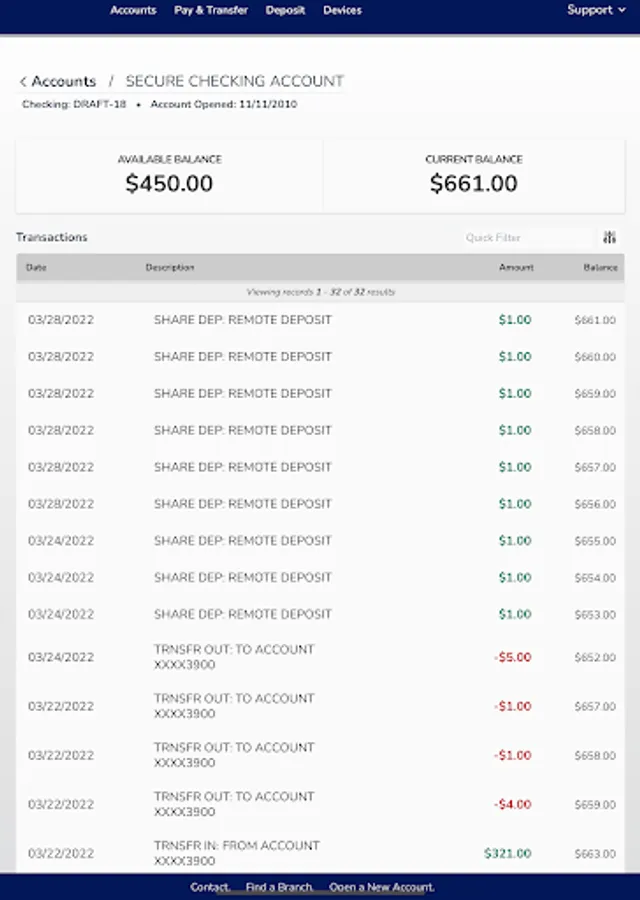Select remote deposit with $653.00 balance

pyautogui.click(x=320, y=614)
